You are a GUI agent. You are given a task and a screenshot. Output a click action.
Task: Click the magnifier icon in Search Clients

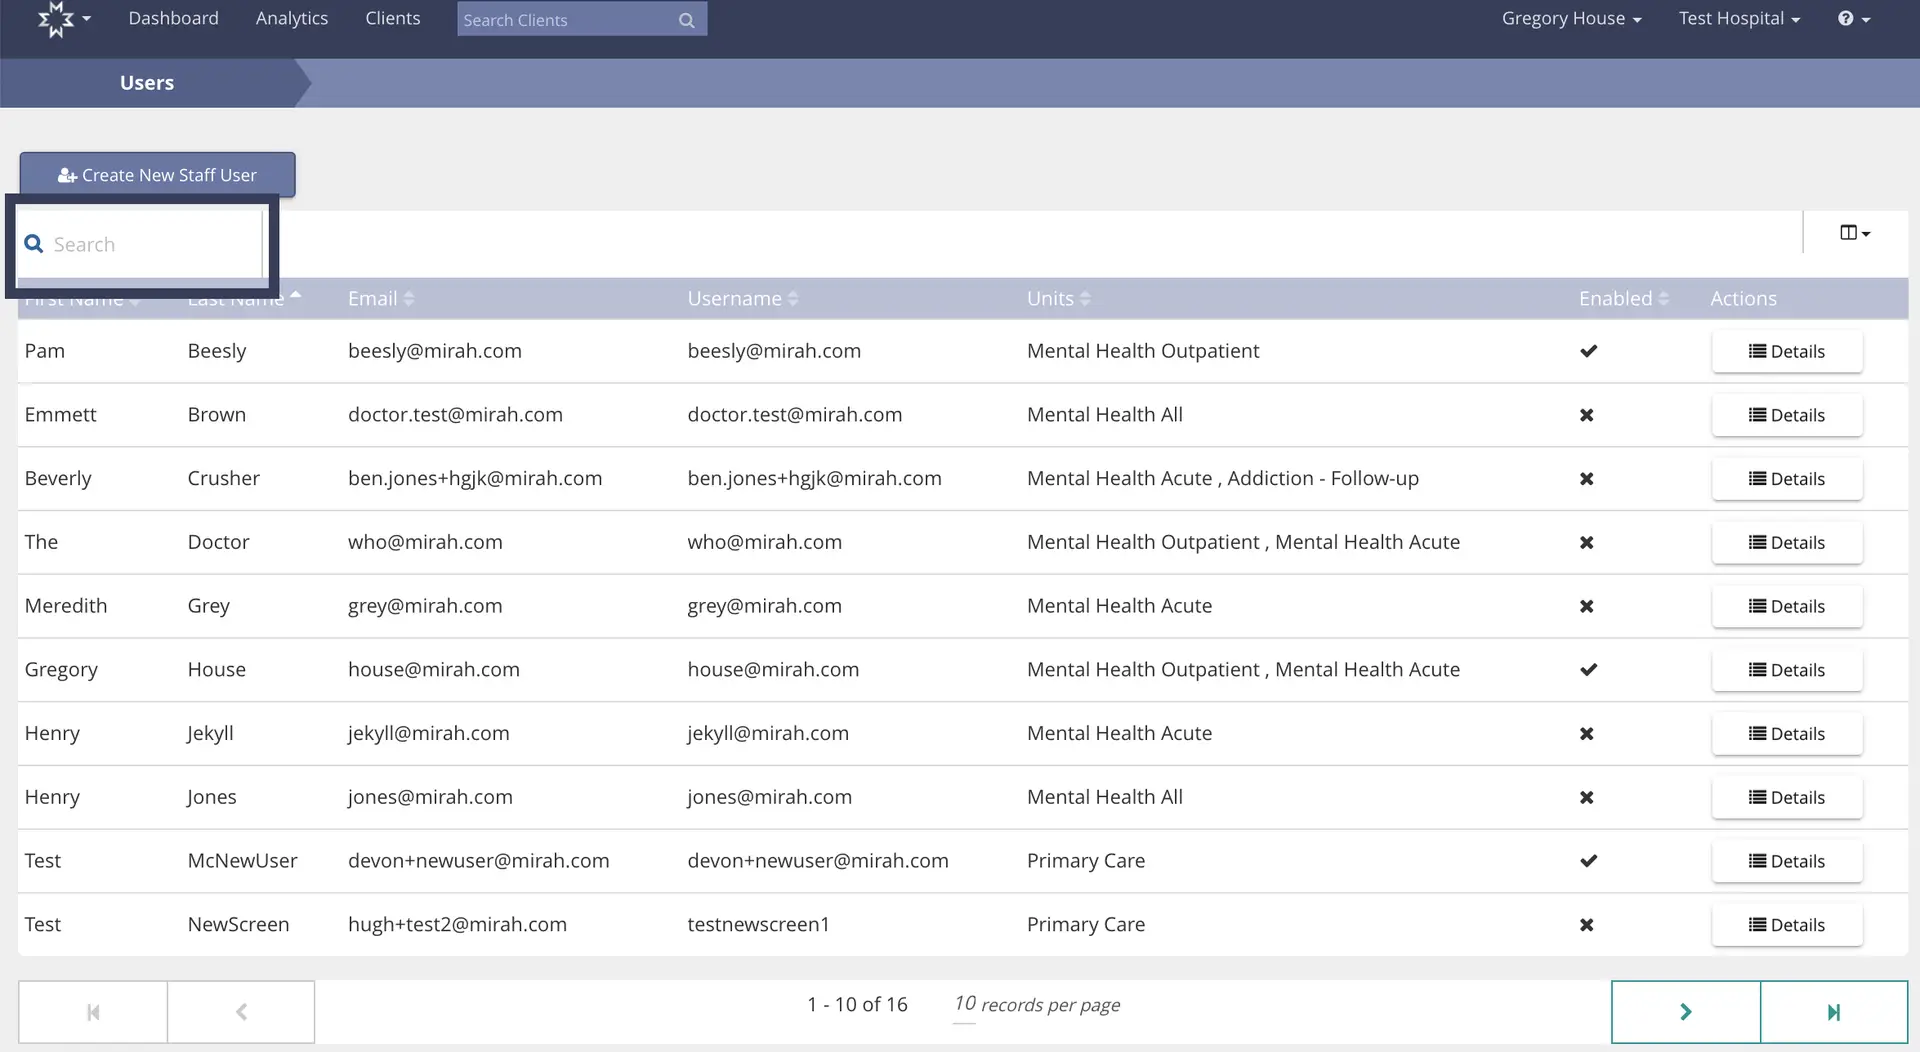coord(686,19)
